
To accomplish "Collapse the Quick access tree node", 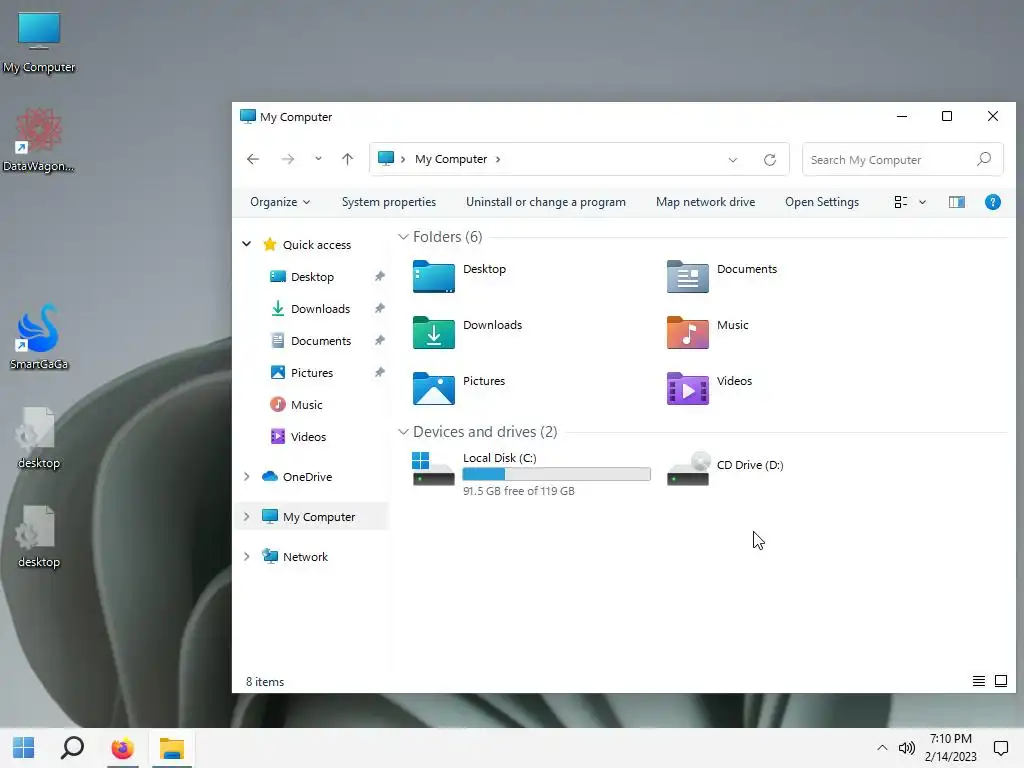I will click(246, 244).
